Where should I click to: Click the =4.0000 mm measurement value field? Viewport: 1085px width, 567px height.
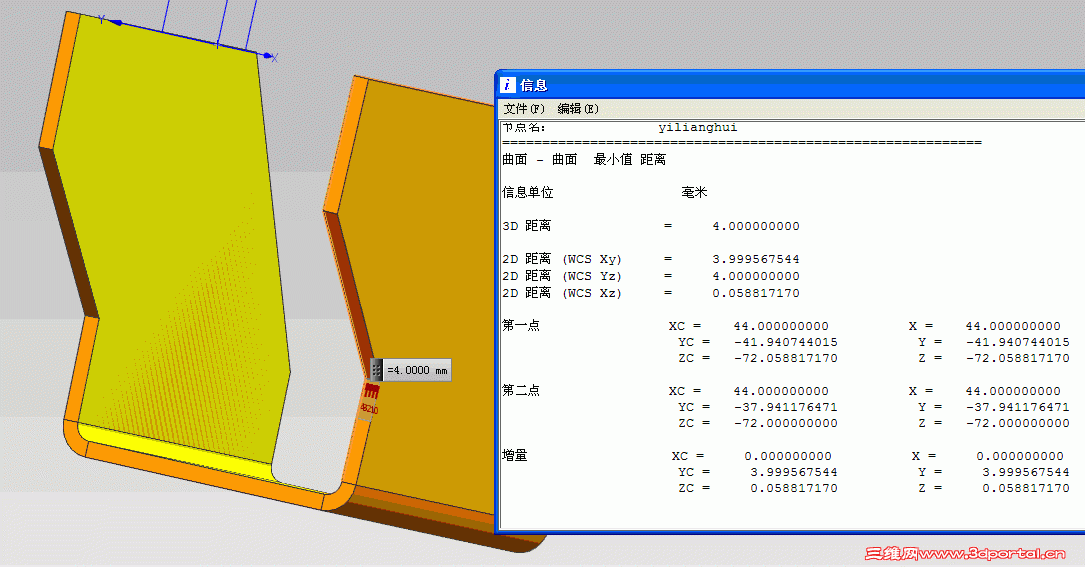coord(417,370)
